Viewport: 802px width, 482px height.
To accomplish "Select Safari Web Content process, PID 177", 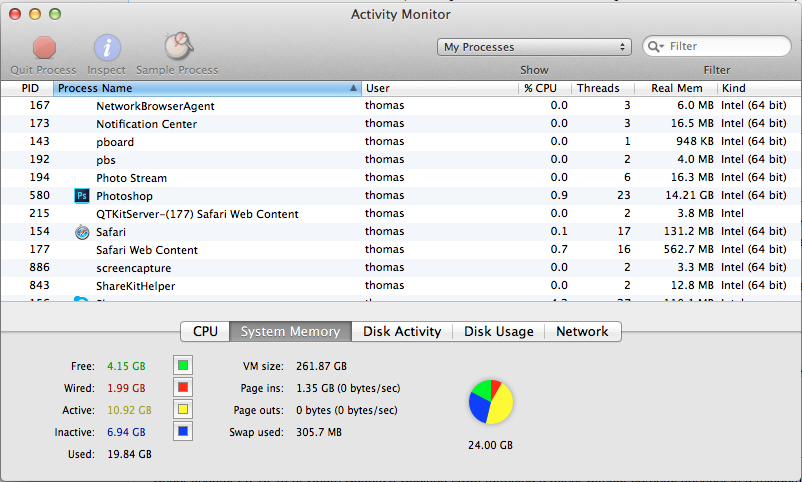I will coord(147,250).
